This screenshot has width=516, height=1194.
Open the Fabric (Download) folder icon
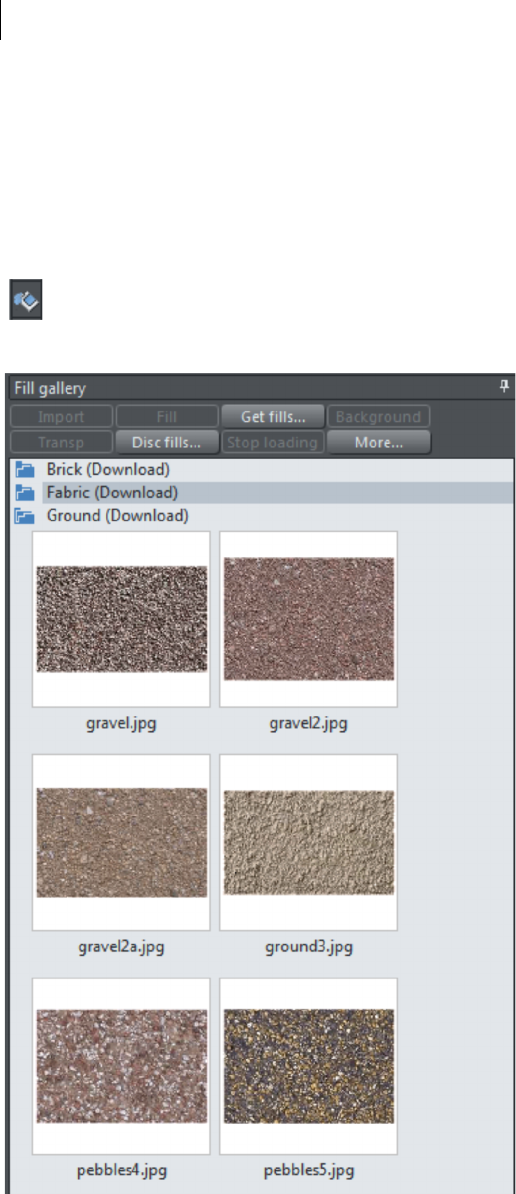tap(25, 493)
